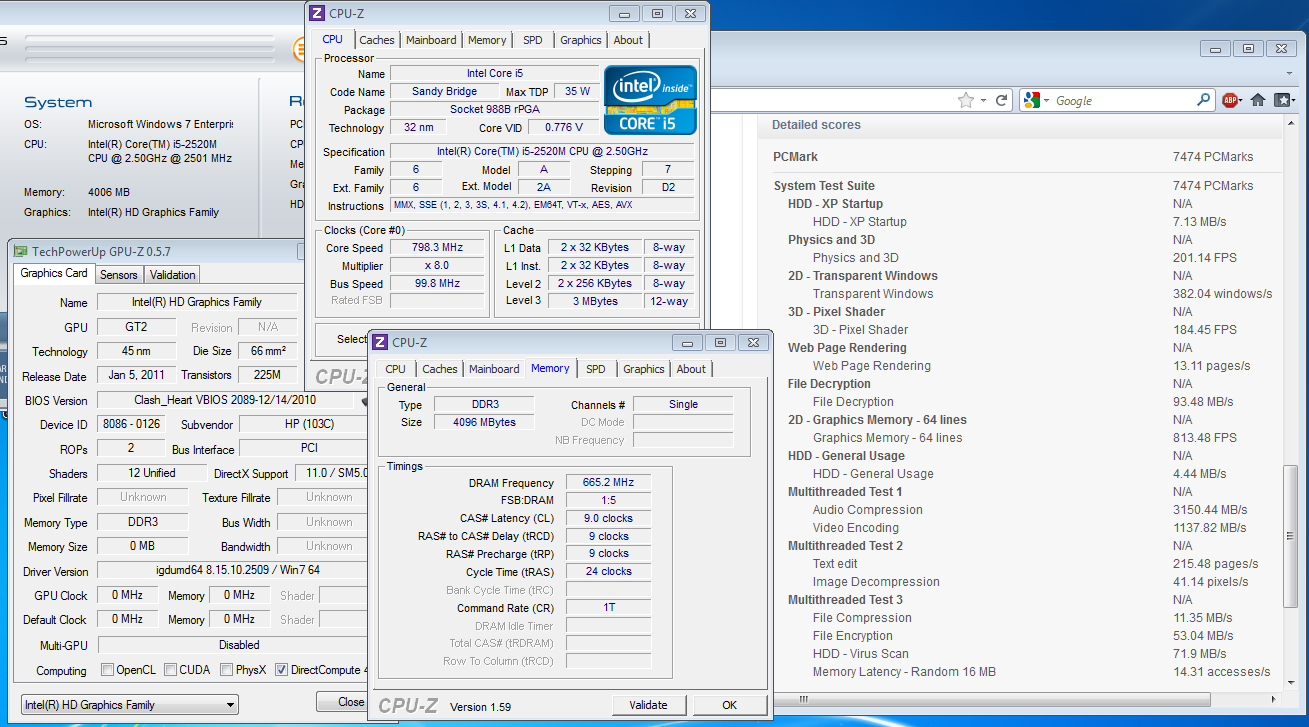This screenshot has height=727, width=1309.
Task: Click the Detailed scores heading
Action: [x=816, y=125]
